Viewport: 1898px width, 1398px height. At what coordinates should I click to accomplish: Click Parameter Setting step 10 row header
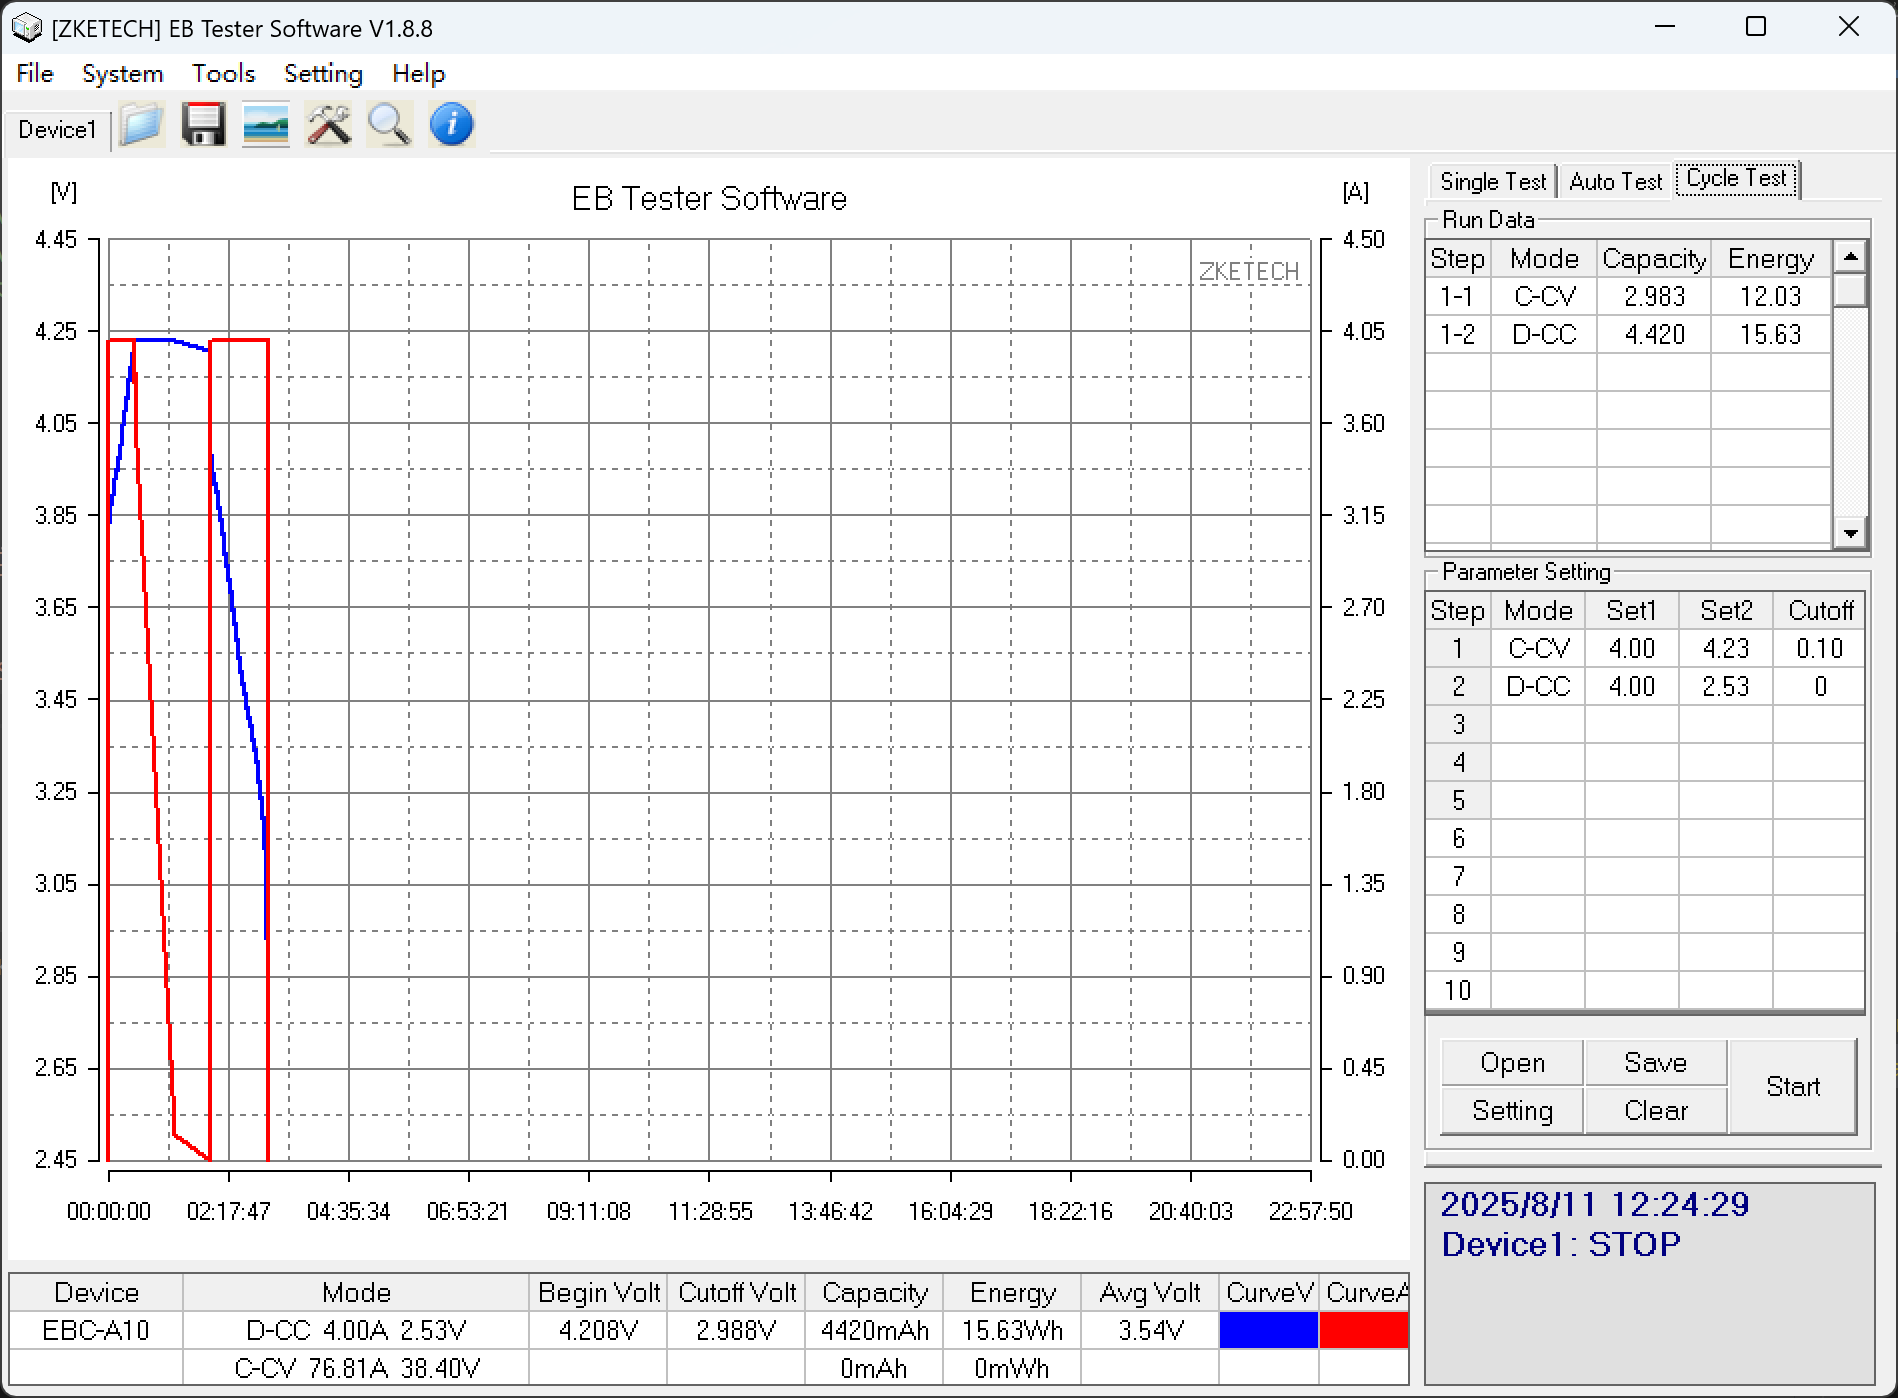[1458, 991]
